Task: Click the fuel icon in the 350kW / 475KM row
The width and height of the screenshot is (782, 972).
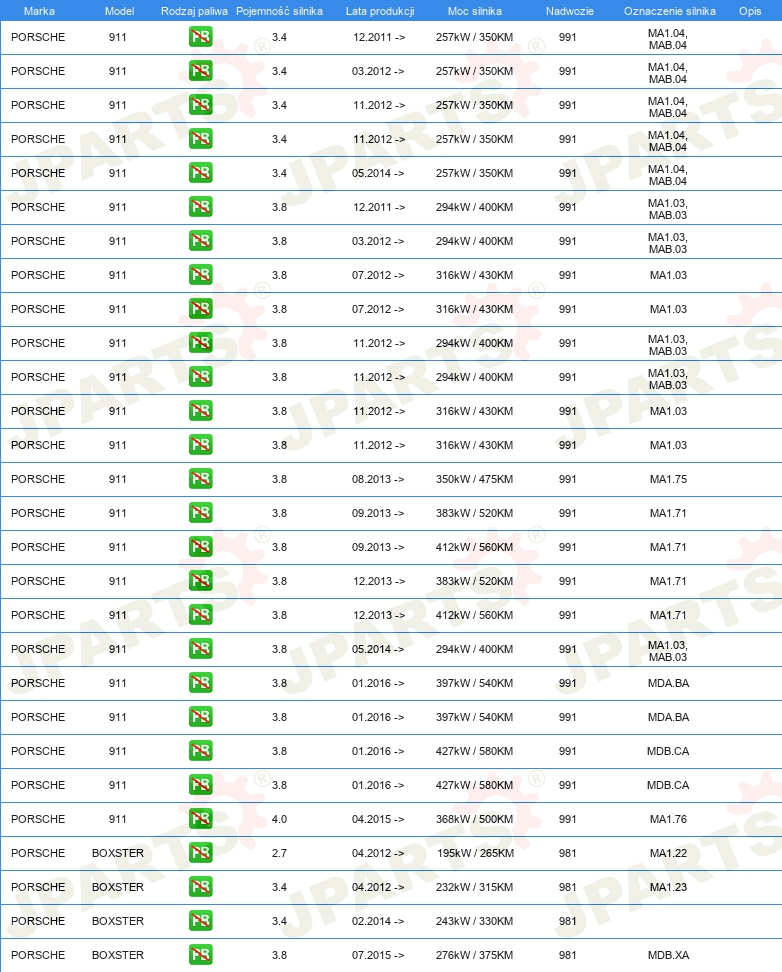Action: click(200, 479)
